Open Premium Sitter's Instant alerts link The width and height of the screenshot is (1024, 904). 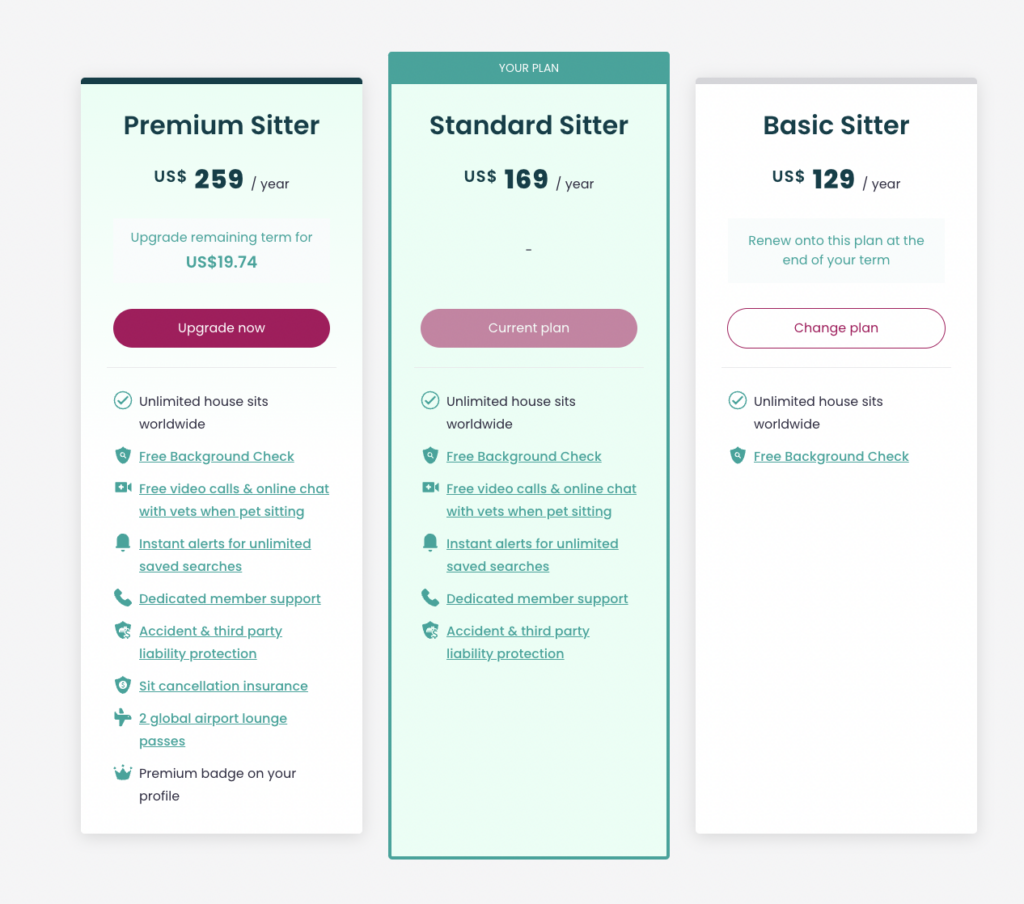tap(225, 555)
